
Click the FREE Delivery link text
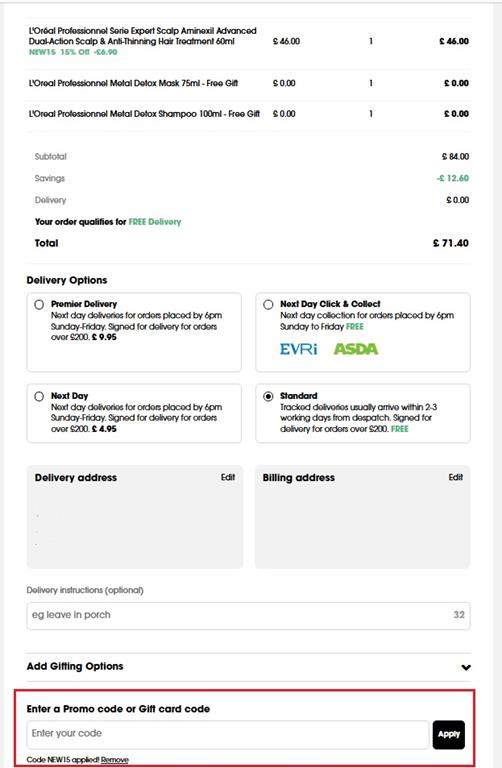tap(155, 222)
